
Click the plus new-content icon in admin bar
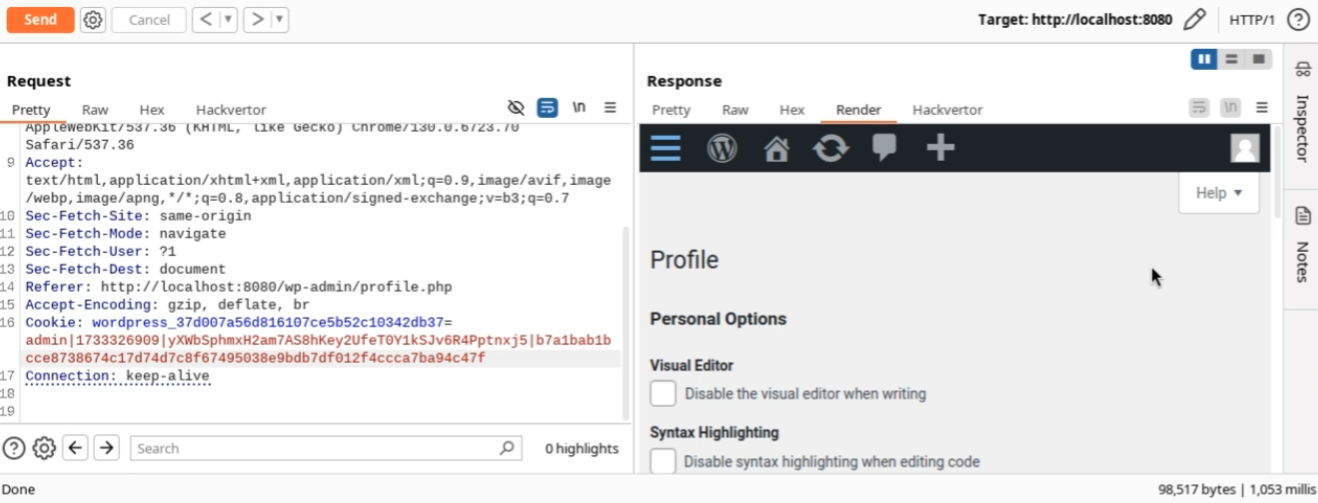point(940,148)
